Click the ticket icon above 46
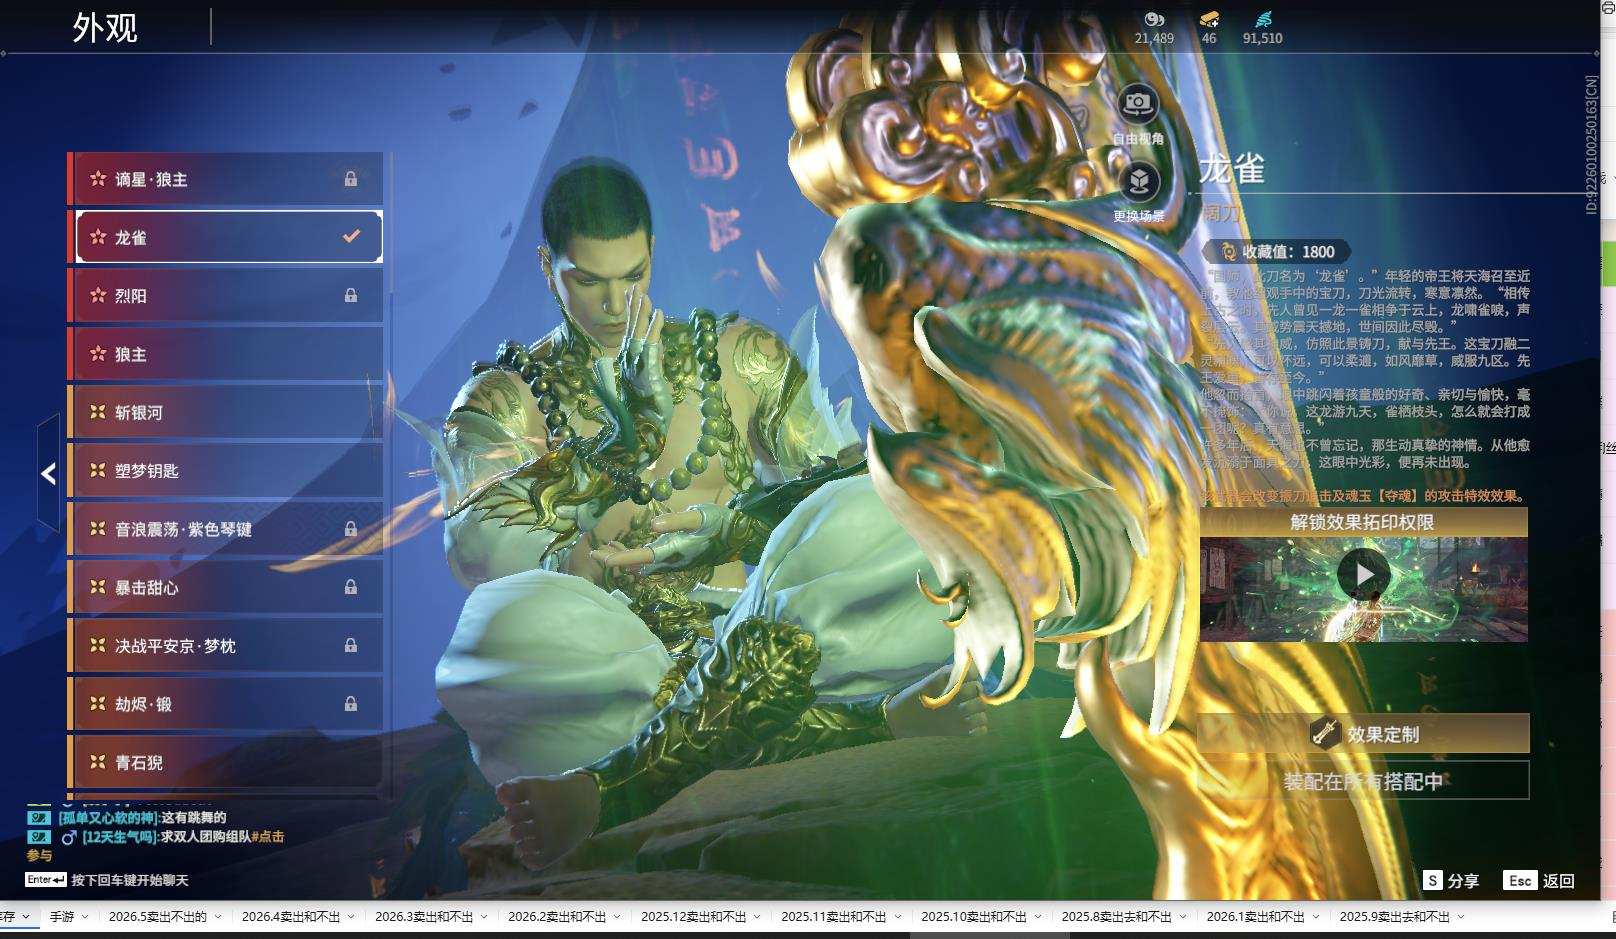 pyautogui.click(x=1209, y=19)
